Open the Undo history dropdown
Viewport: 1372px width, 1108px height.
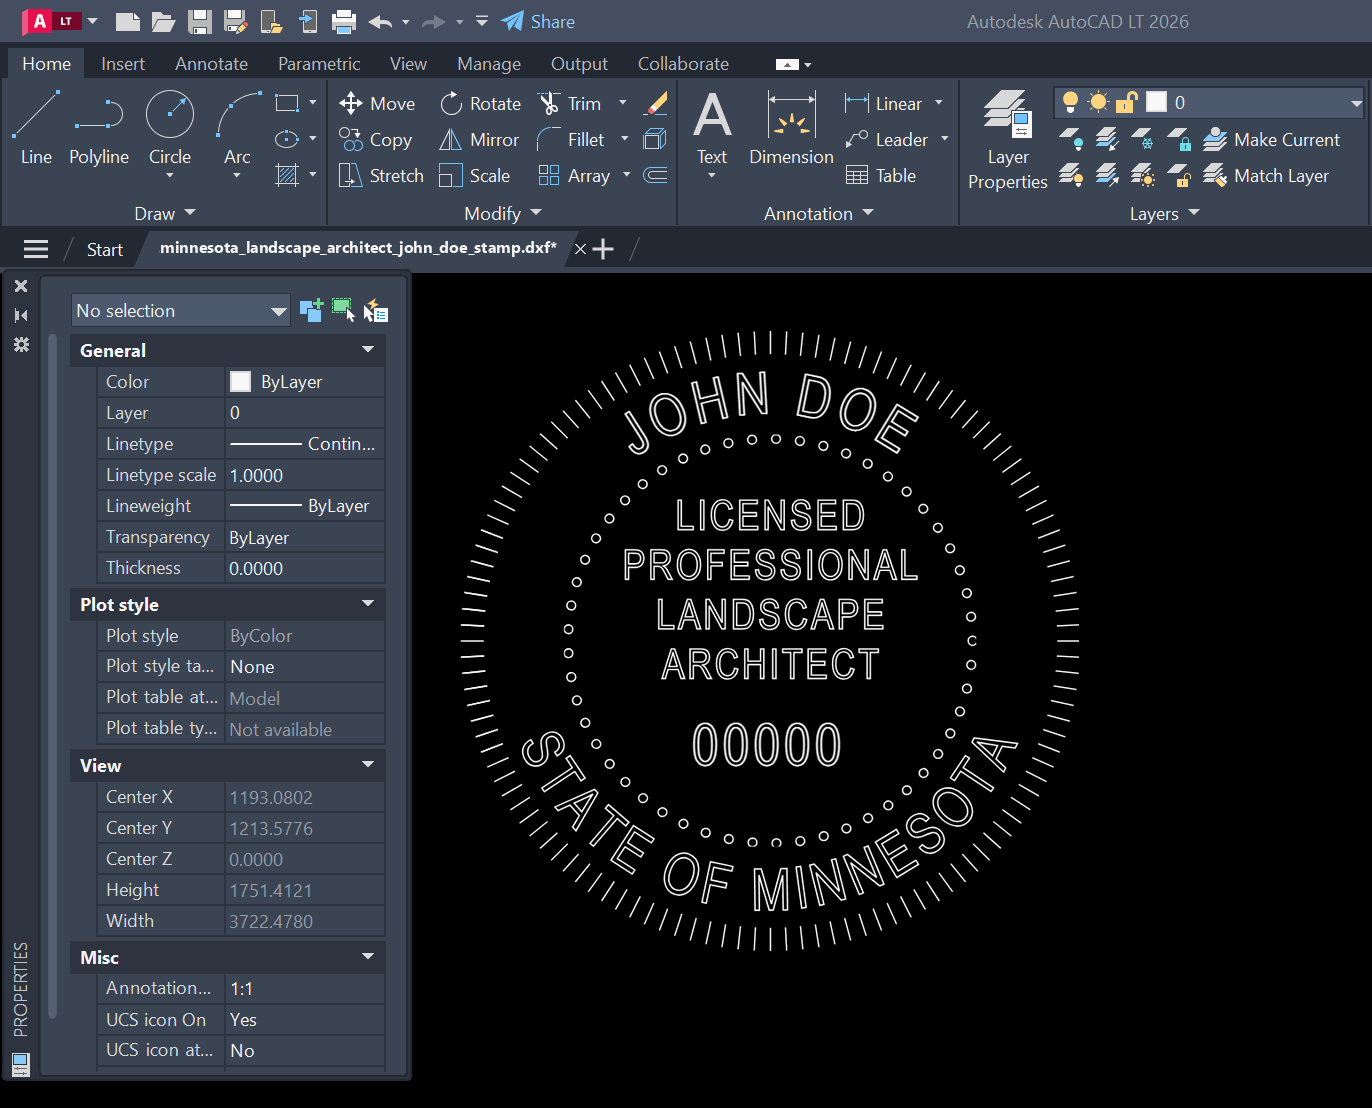pos(405,21)
